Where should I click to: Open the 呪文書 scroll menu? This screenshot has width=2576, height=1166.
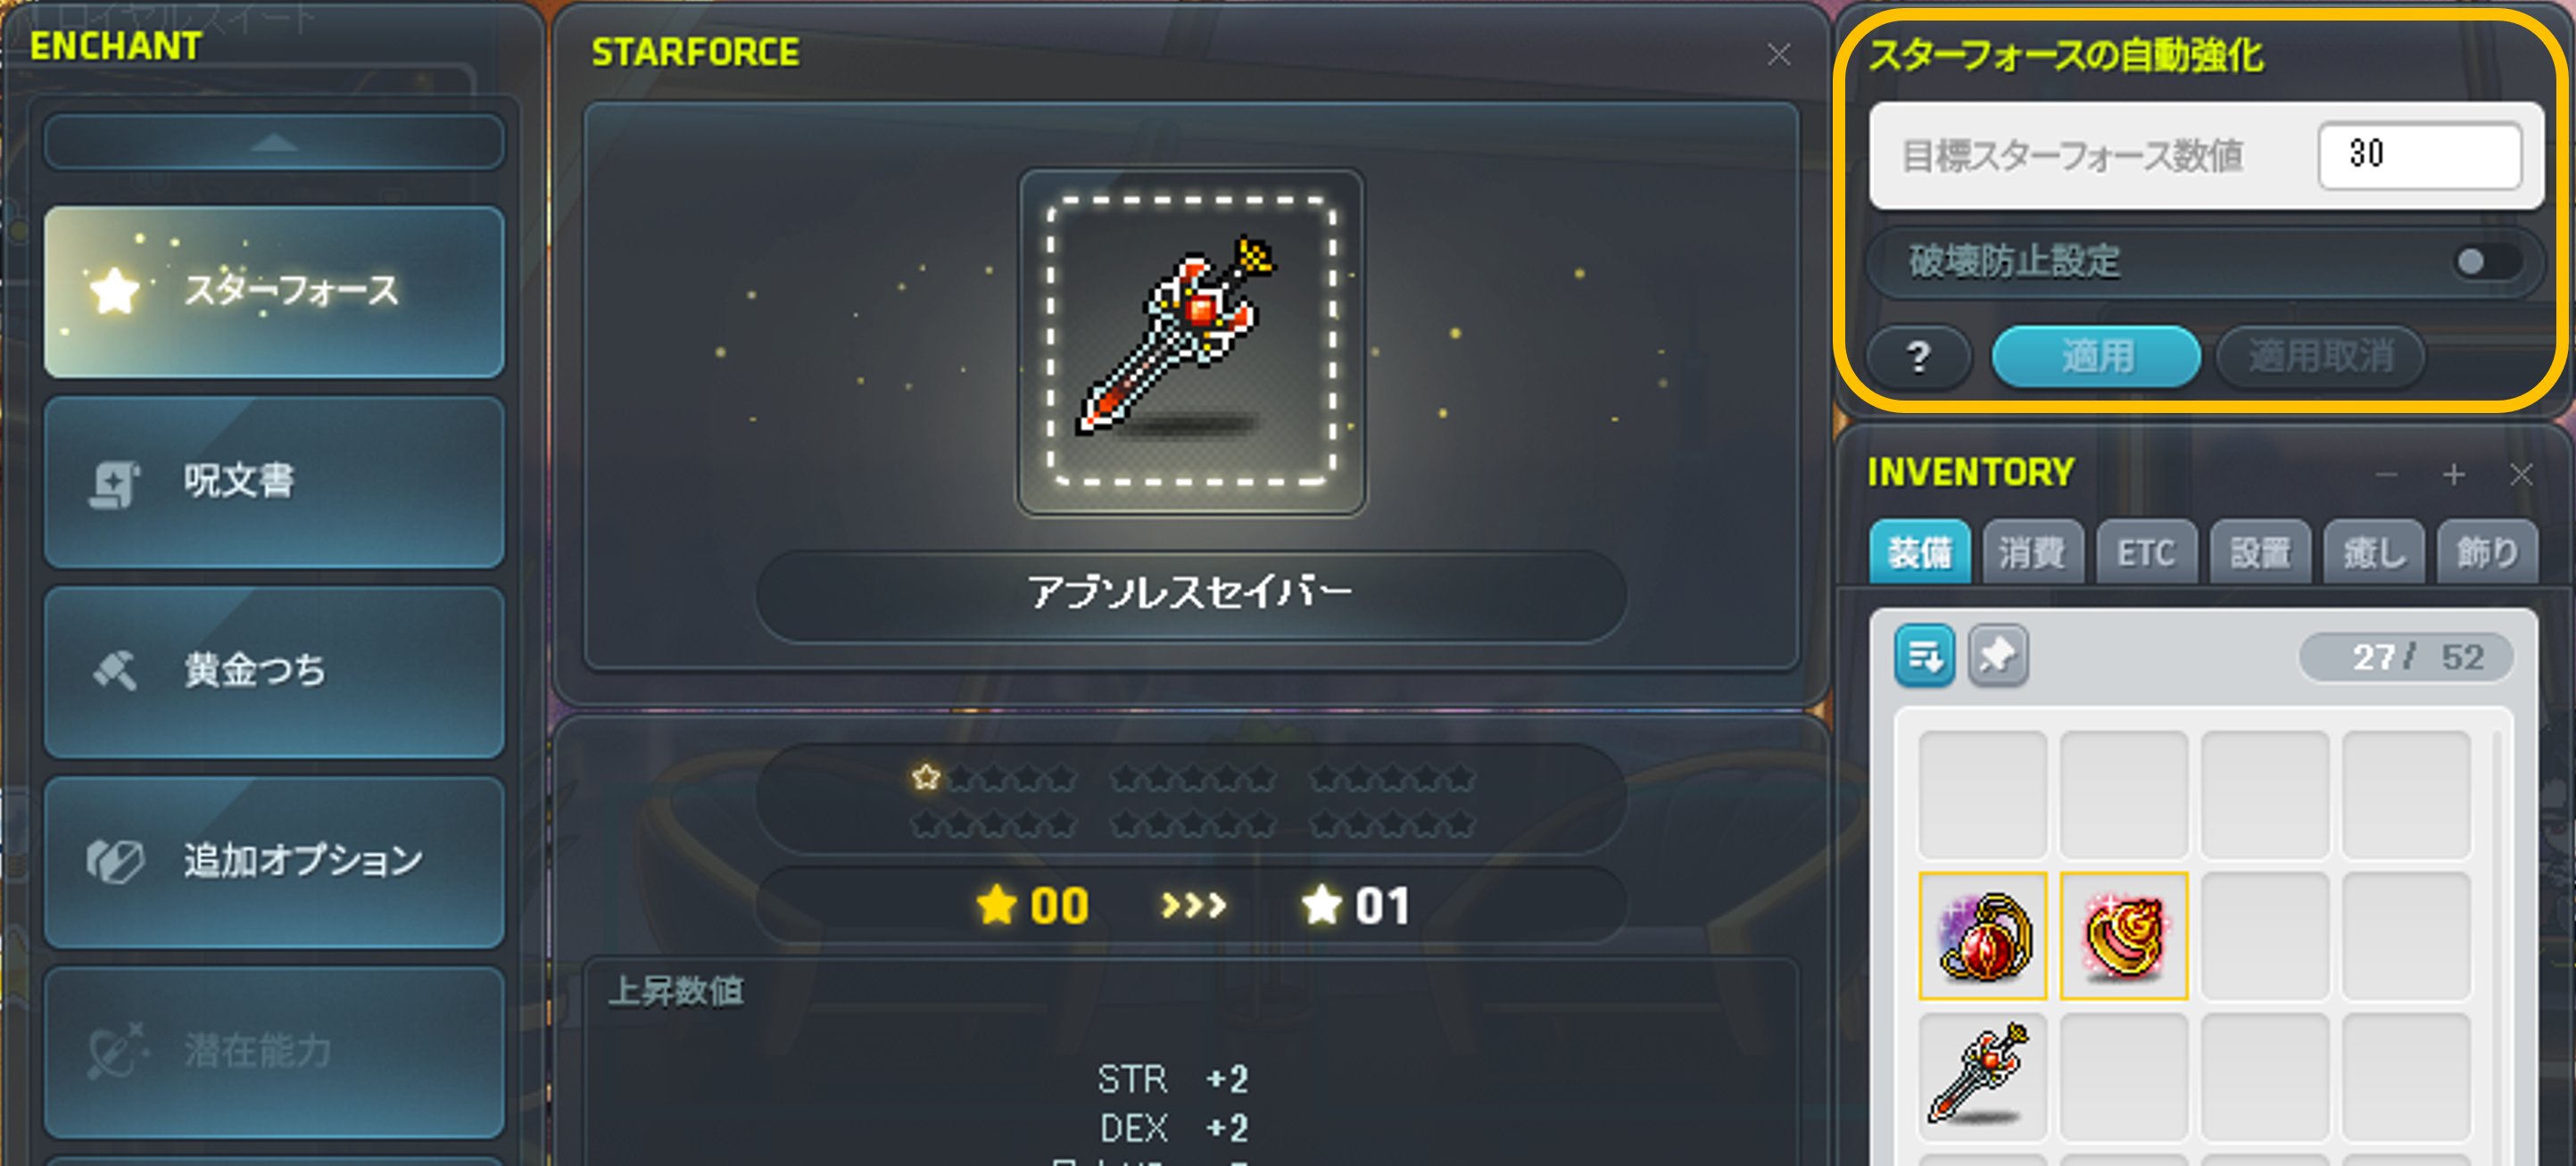(x=274, y=482)
